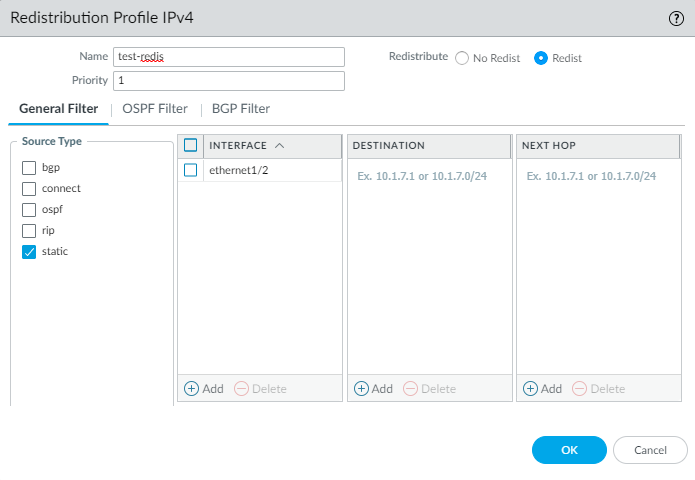This screenshot has height=480, width=695.
Task: Click Delete icon under Next Hop list
Action: click(580, 389)
